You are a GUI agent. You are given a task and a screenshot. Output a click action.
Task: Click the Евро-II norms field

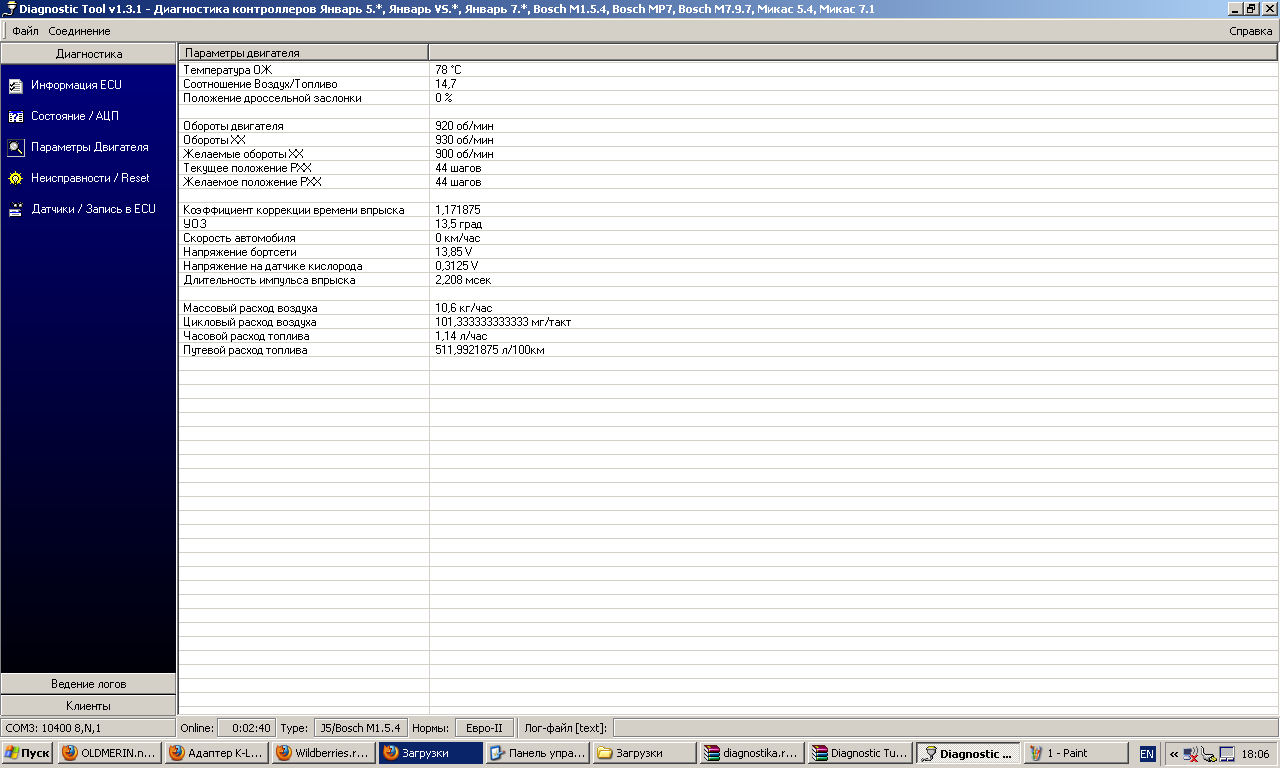(x=485, y=728)
